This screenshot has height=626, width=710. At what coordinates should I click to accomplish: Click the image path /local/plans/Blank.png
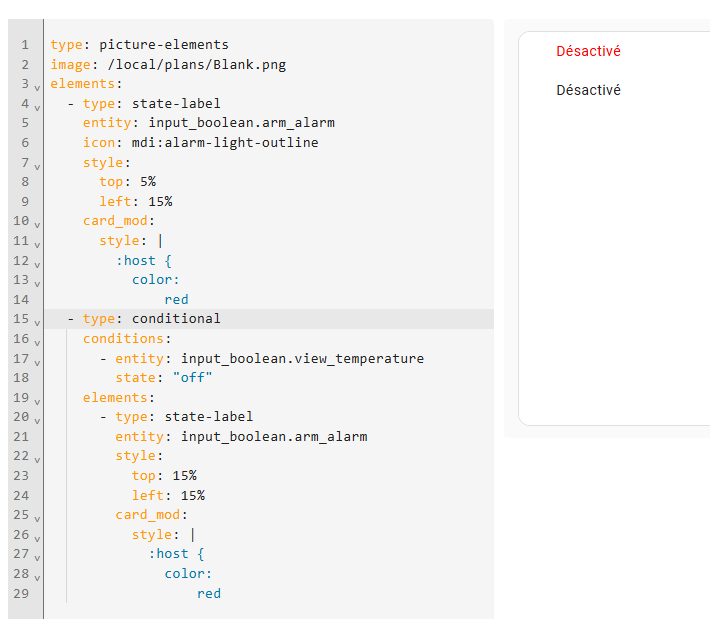point(197,64)
